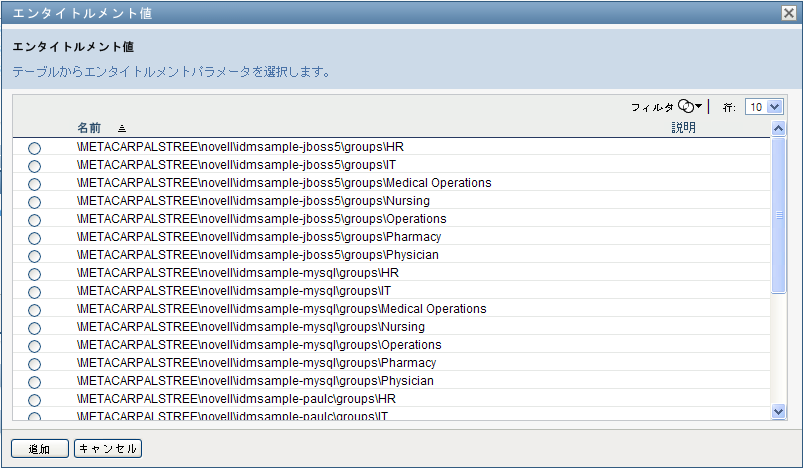The width and height of the screenshot is (803, 468).
Task: Open the filter (フィルタ) icon menu
Action: tap(689, 106)
